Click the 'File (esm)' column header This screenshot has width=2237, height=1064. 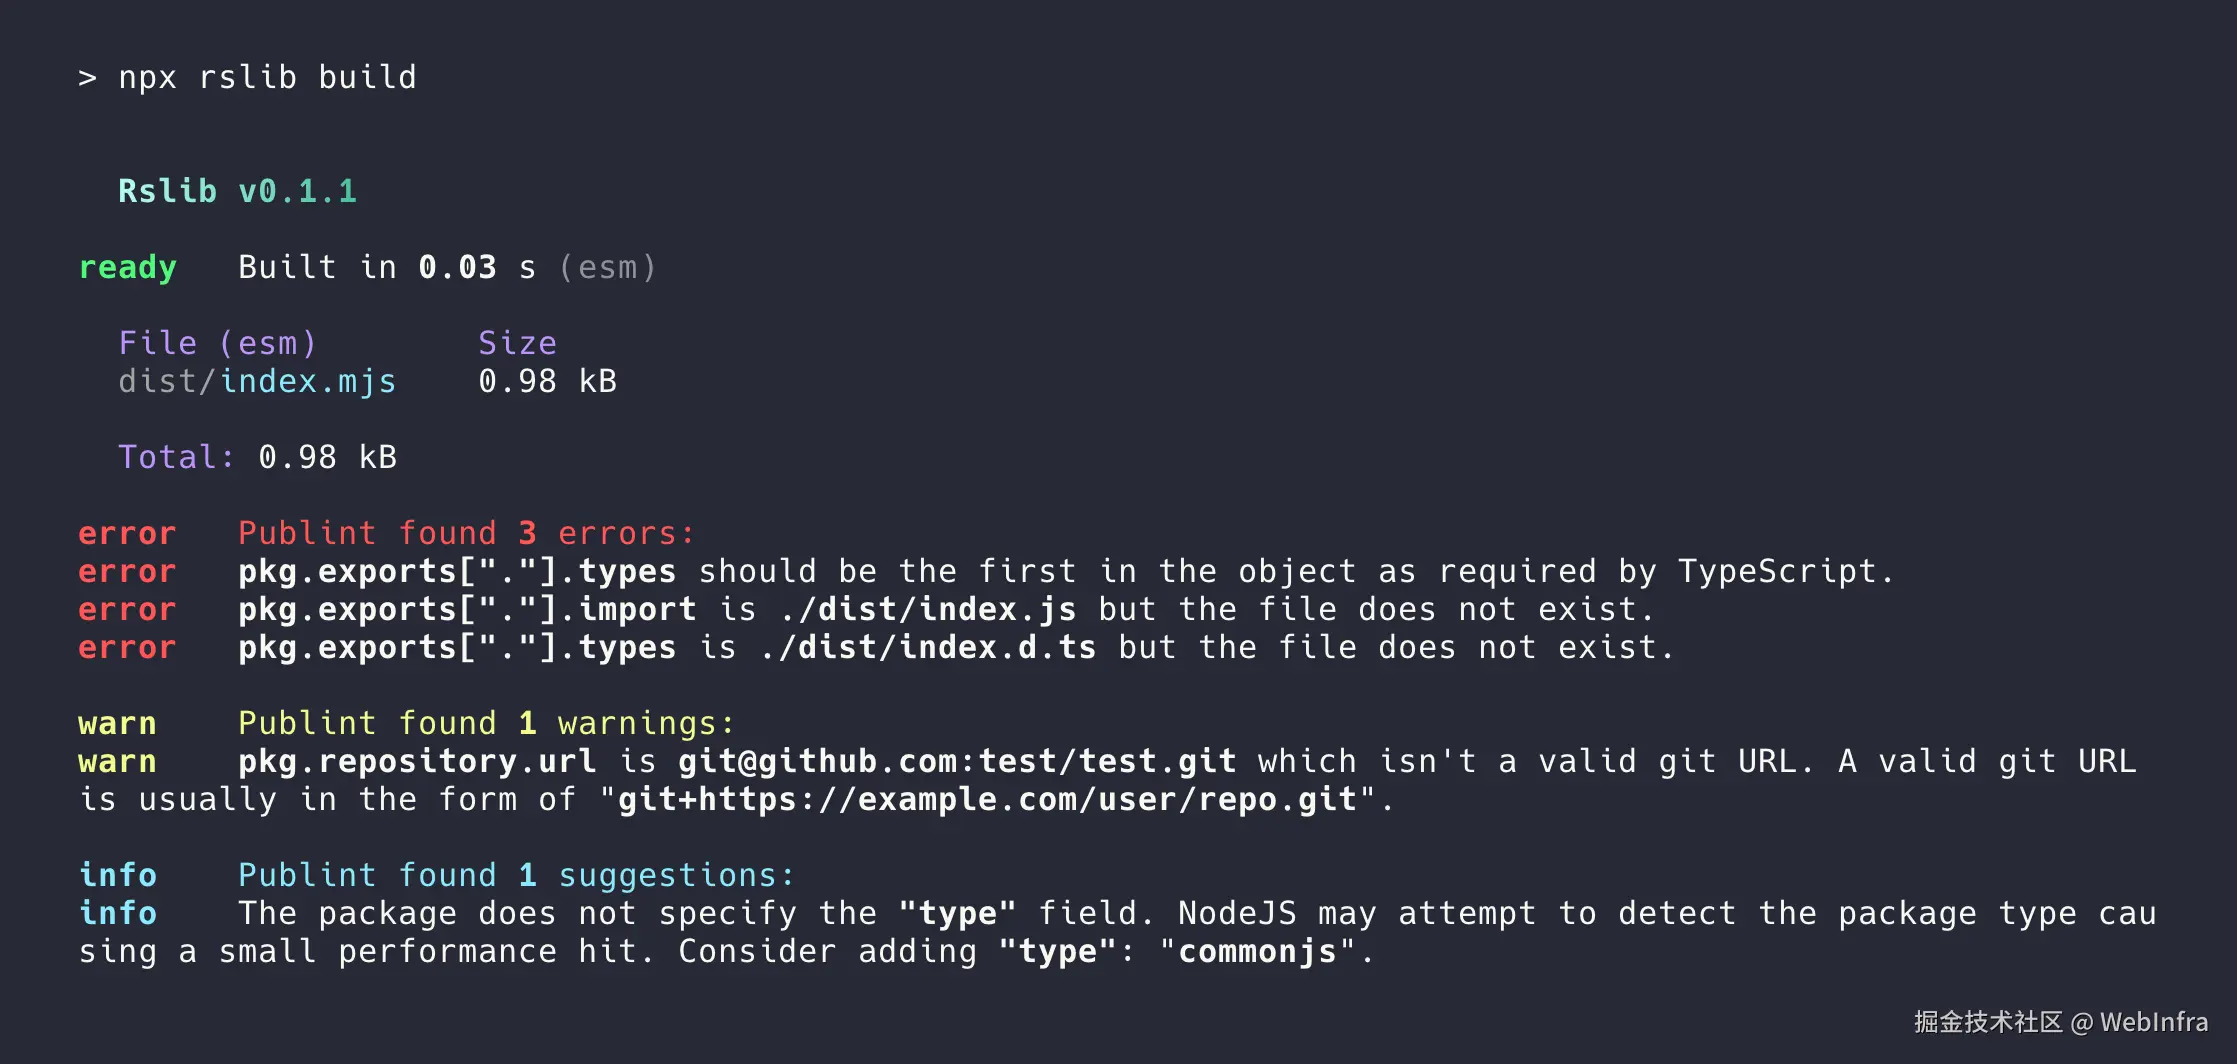(217, 343)
